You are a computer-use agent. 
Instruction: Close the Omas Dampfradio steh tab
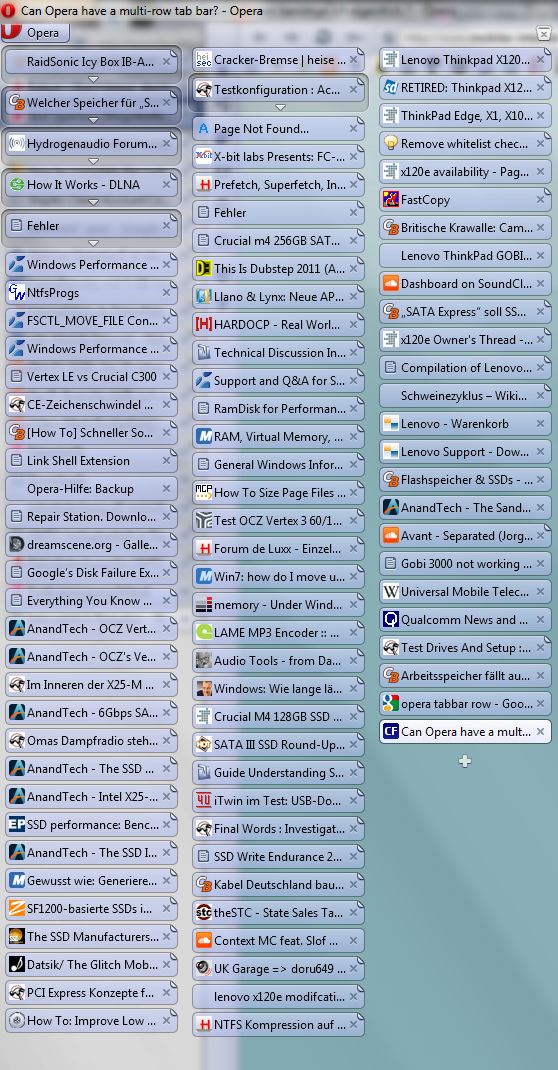click(166, 740)
